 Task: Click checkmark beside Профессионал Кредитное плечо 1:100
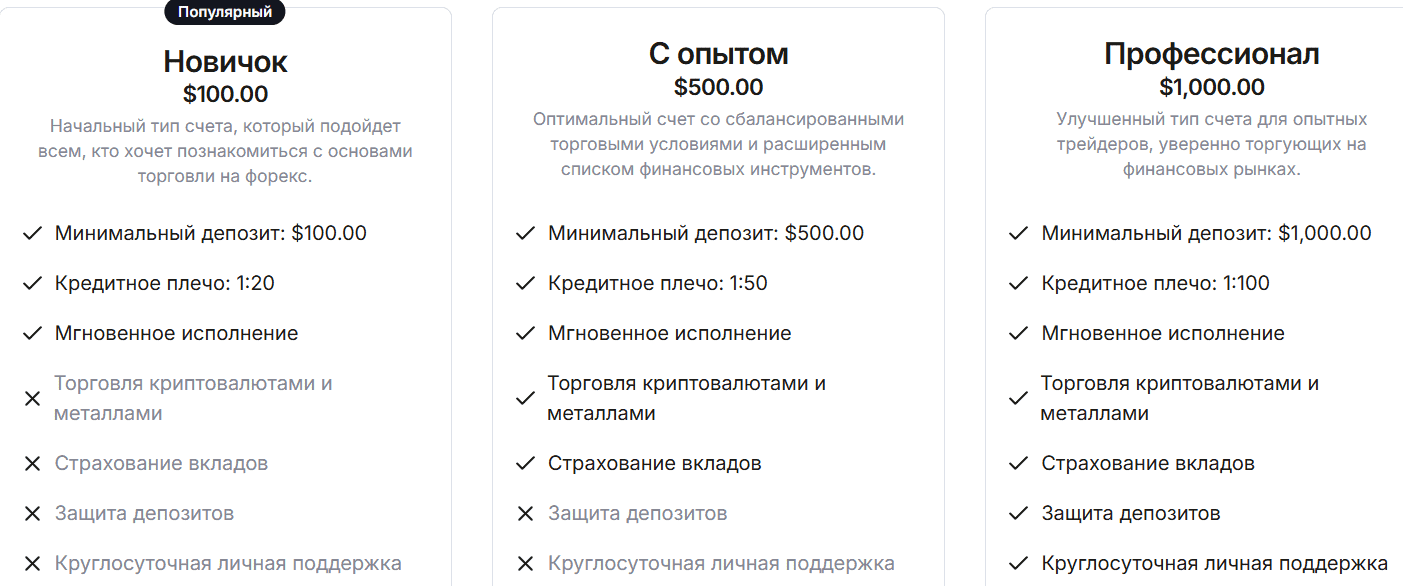[x=1018, y=283]
